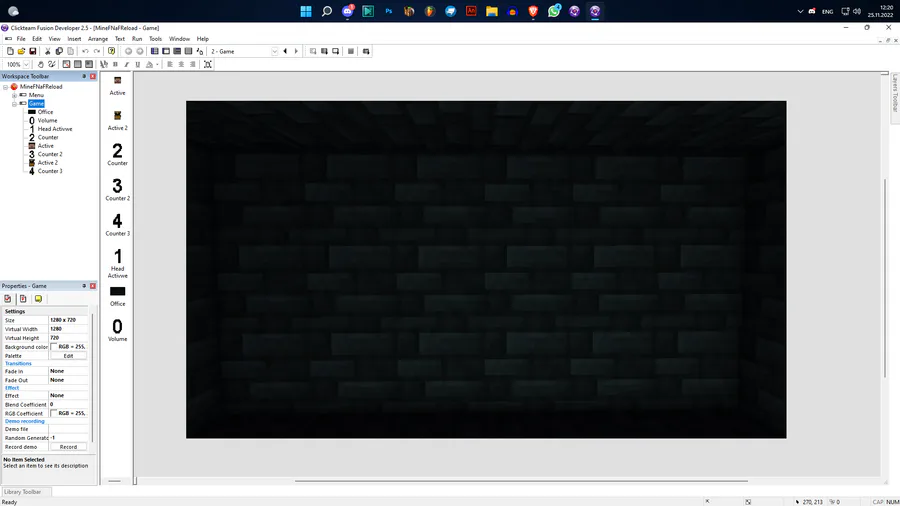900x506 pixels.
Task: Click the RGB Coefficient color swatch
Action: 54,413
